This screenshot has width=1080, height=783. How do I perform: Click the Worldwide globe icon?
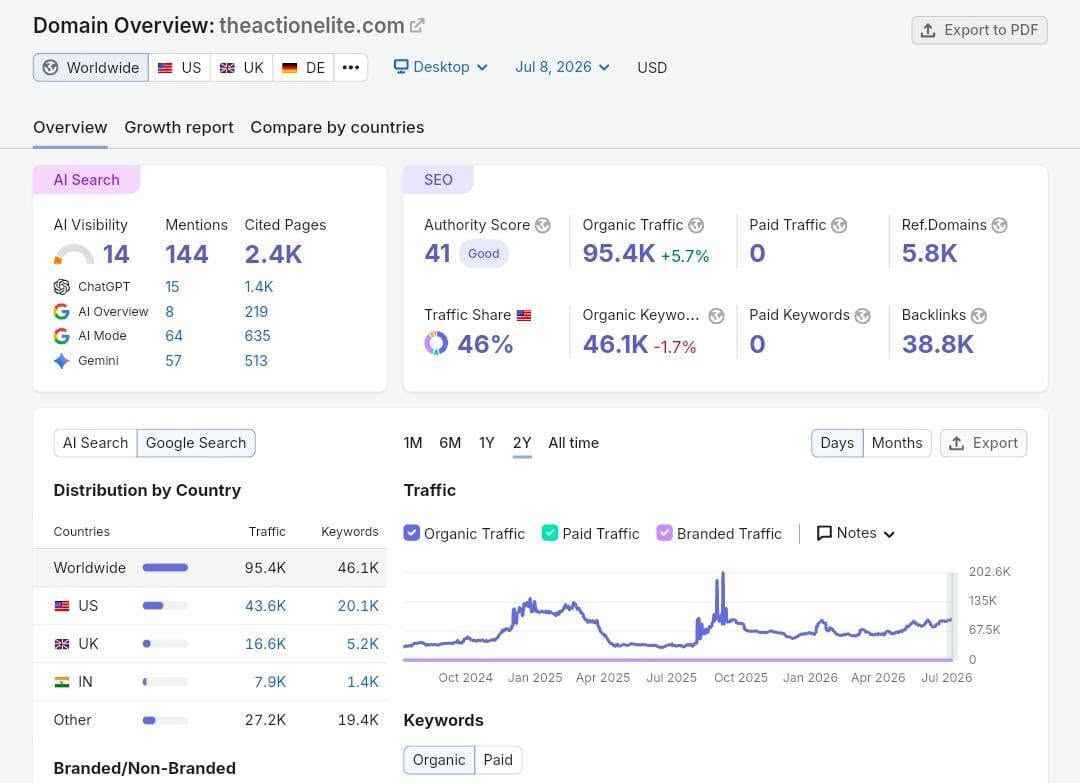(50, 67)
